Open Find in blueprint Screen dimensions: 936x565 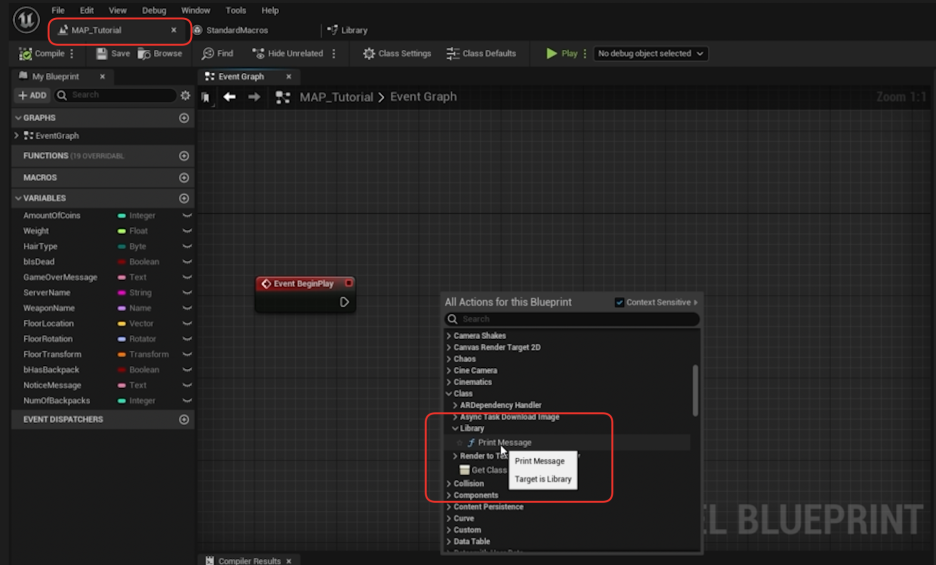pyautogui.click(x=217, y=54)
